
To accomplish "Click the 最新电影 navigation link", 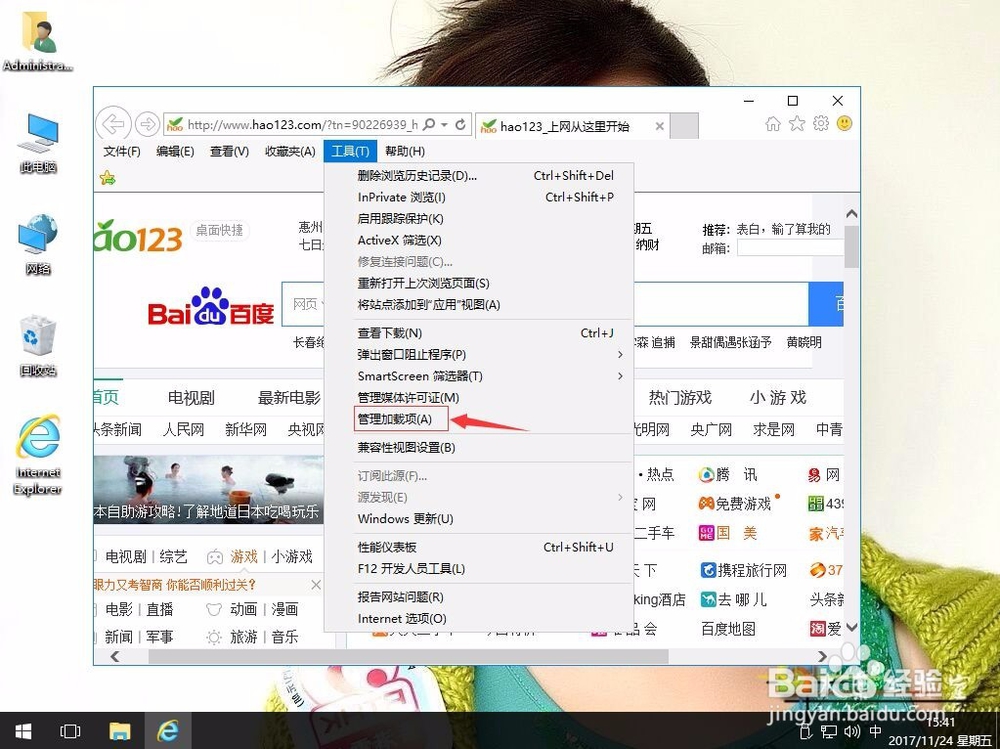I will pos(289,397).
